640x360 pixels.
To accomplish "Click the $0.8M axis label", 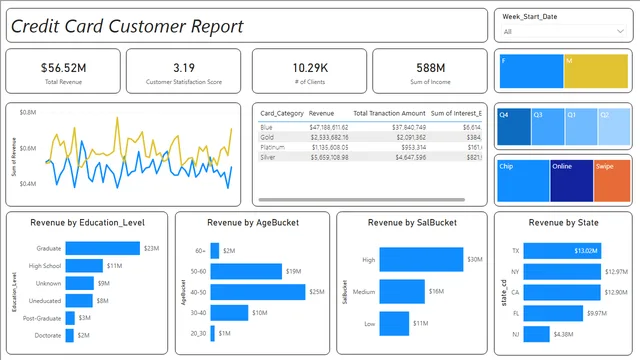I will coord(28,112).
